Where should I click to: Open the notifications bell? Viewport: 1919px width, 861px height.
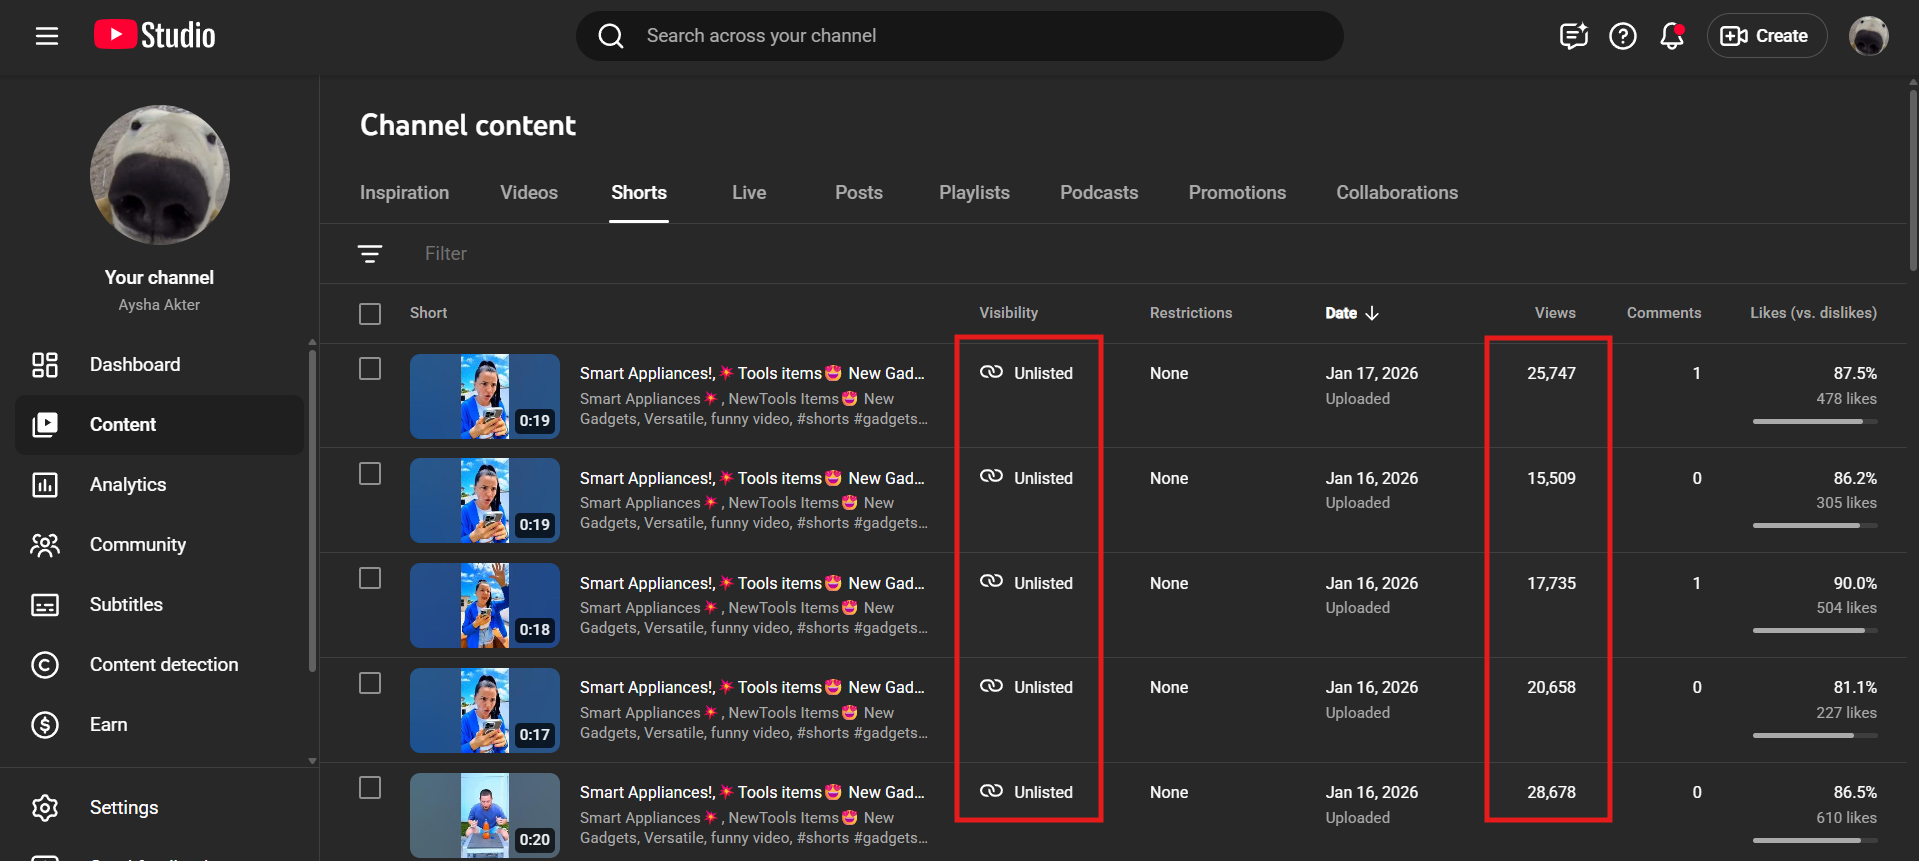click(x=1671, y=36)
